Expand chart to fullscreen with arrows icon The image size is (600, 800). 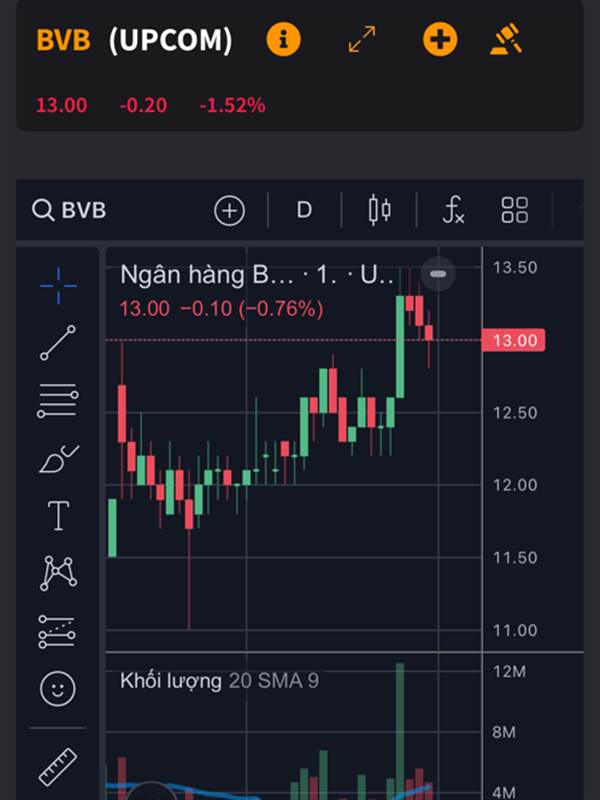coord(362,39)
